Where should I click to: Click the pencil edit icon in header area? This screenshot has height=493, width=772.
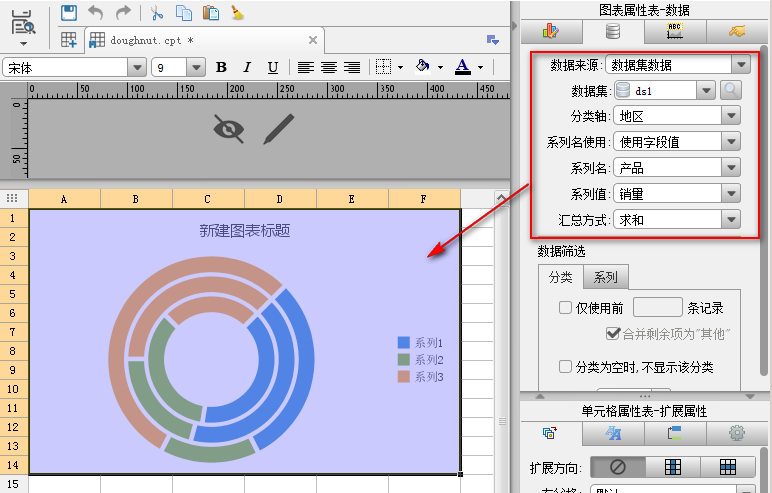tap(279, 129)
